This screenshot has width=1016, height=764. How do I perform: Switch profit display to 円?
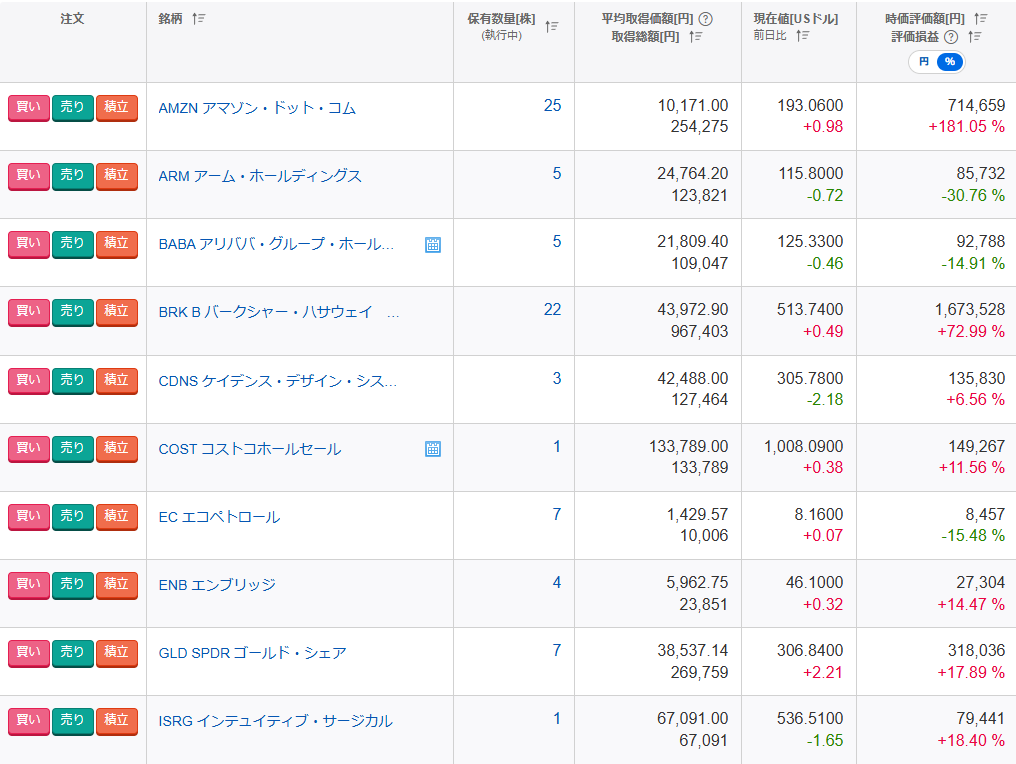(924, 62)
